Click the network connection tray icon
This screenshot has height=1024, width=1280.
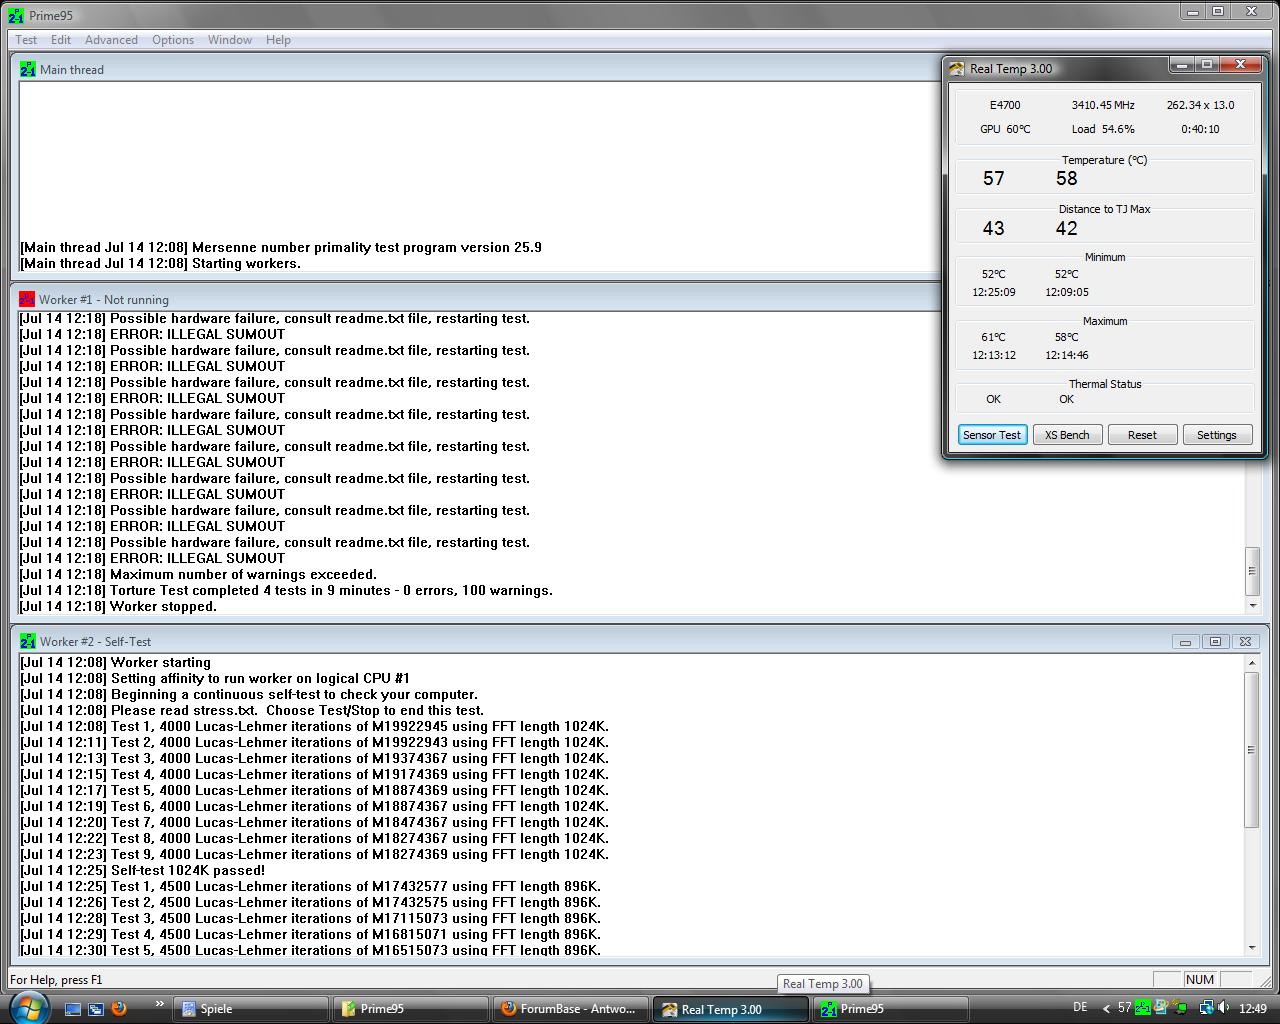coord(1206,1008)
